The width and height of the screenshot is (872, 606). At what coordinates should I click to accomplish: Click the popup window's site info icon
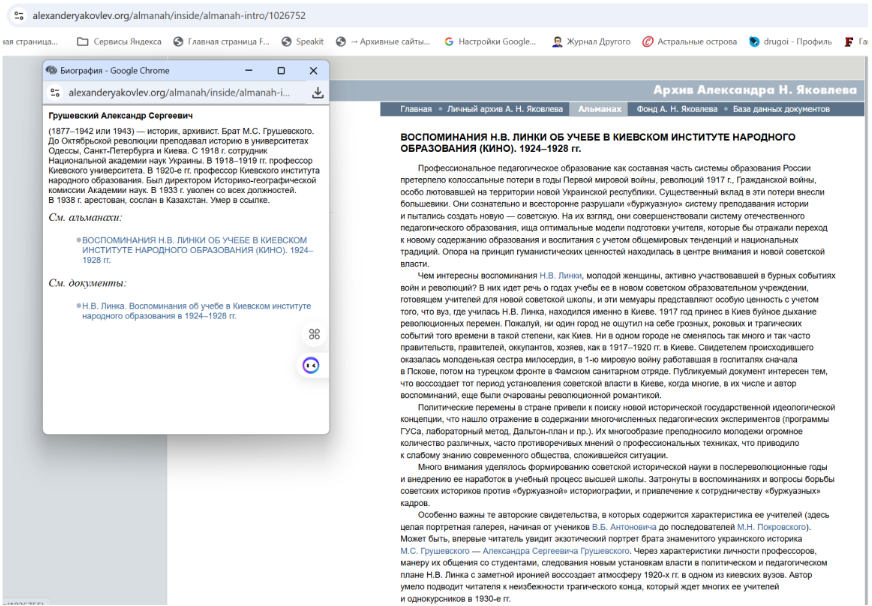coord(56,93)
